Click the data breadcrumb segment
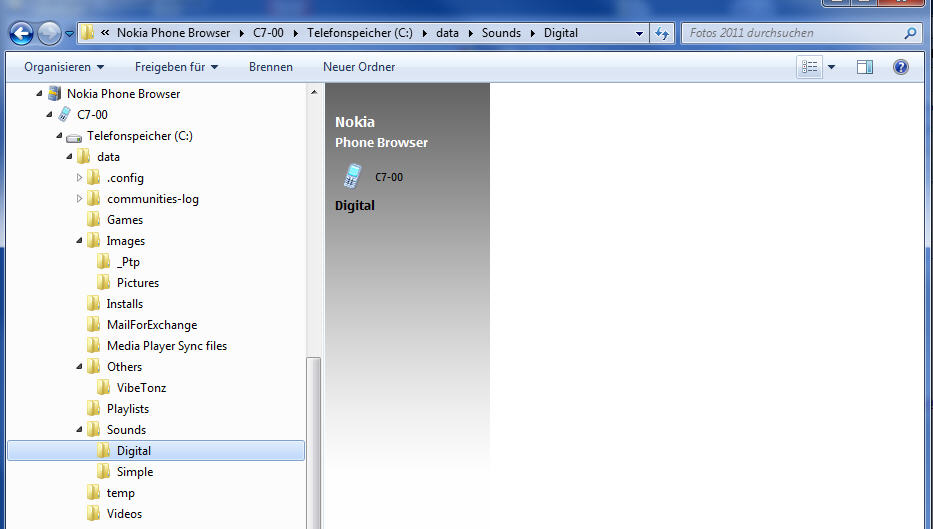The width and height of the screenshot is (933, 529). coord(447,33)
